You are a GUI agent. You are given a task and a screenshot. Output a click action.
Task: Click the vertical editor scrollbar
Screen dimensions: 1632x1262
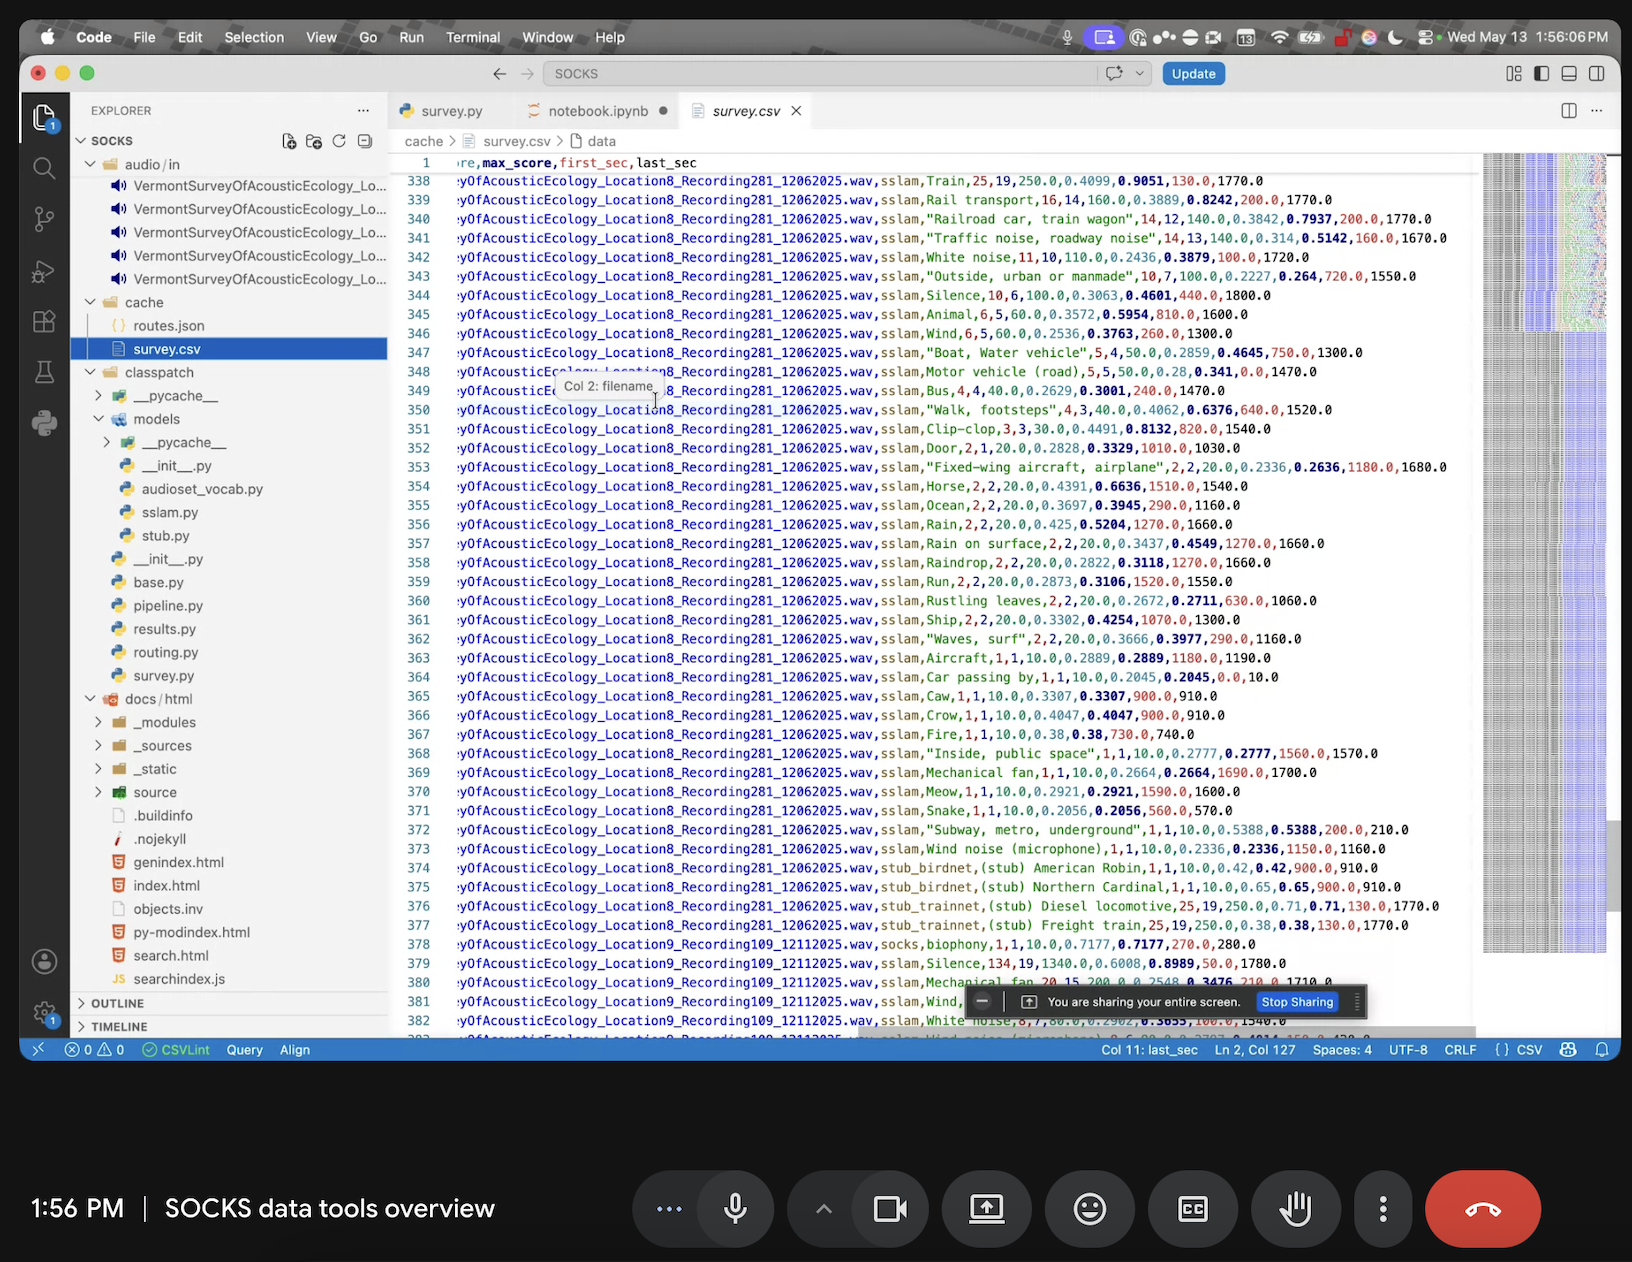(1613, 865)
